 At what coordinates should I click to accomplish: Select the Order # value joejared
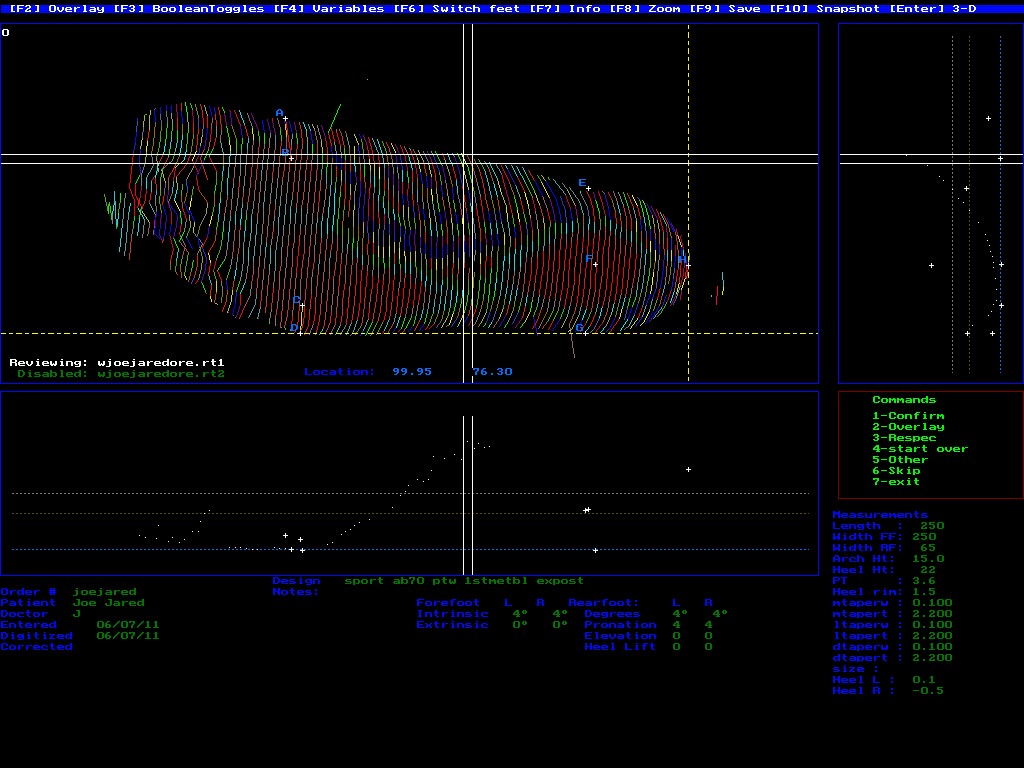(x=104, y=592)
